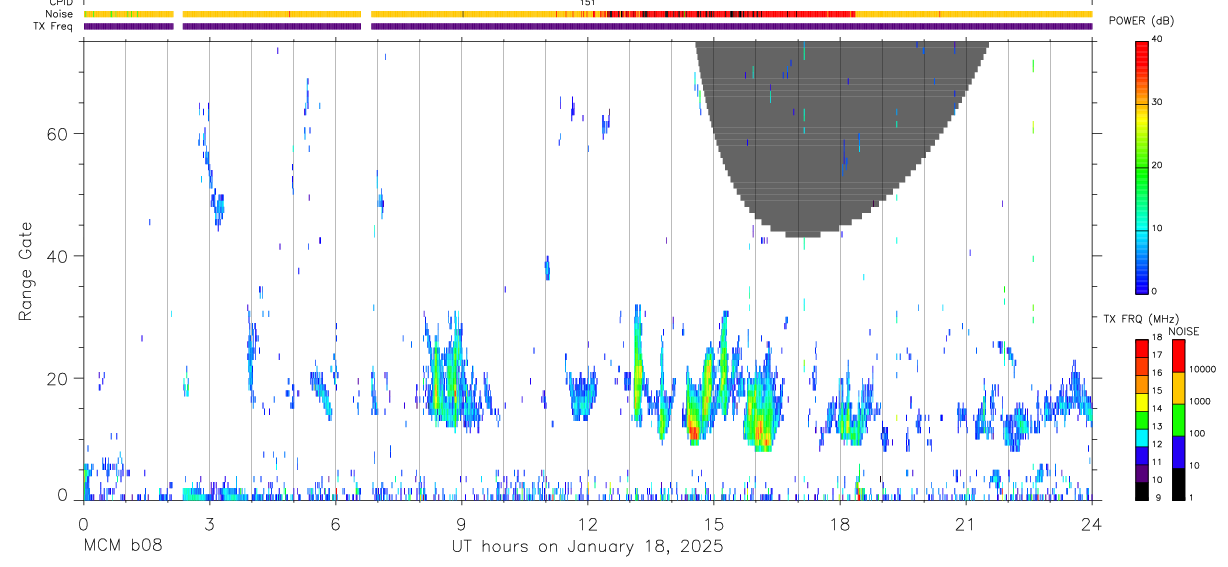This screenshot has width=1228, height=567.
Task: Click the 10000 label on NOISE legend
Action: pyautogui.click(x=1205, y=369)
